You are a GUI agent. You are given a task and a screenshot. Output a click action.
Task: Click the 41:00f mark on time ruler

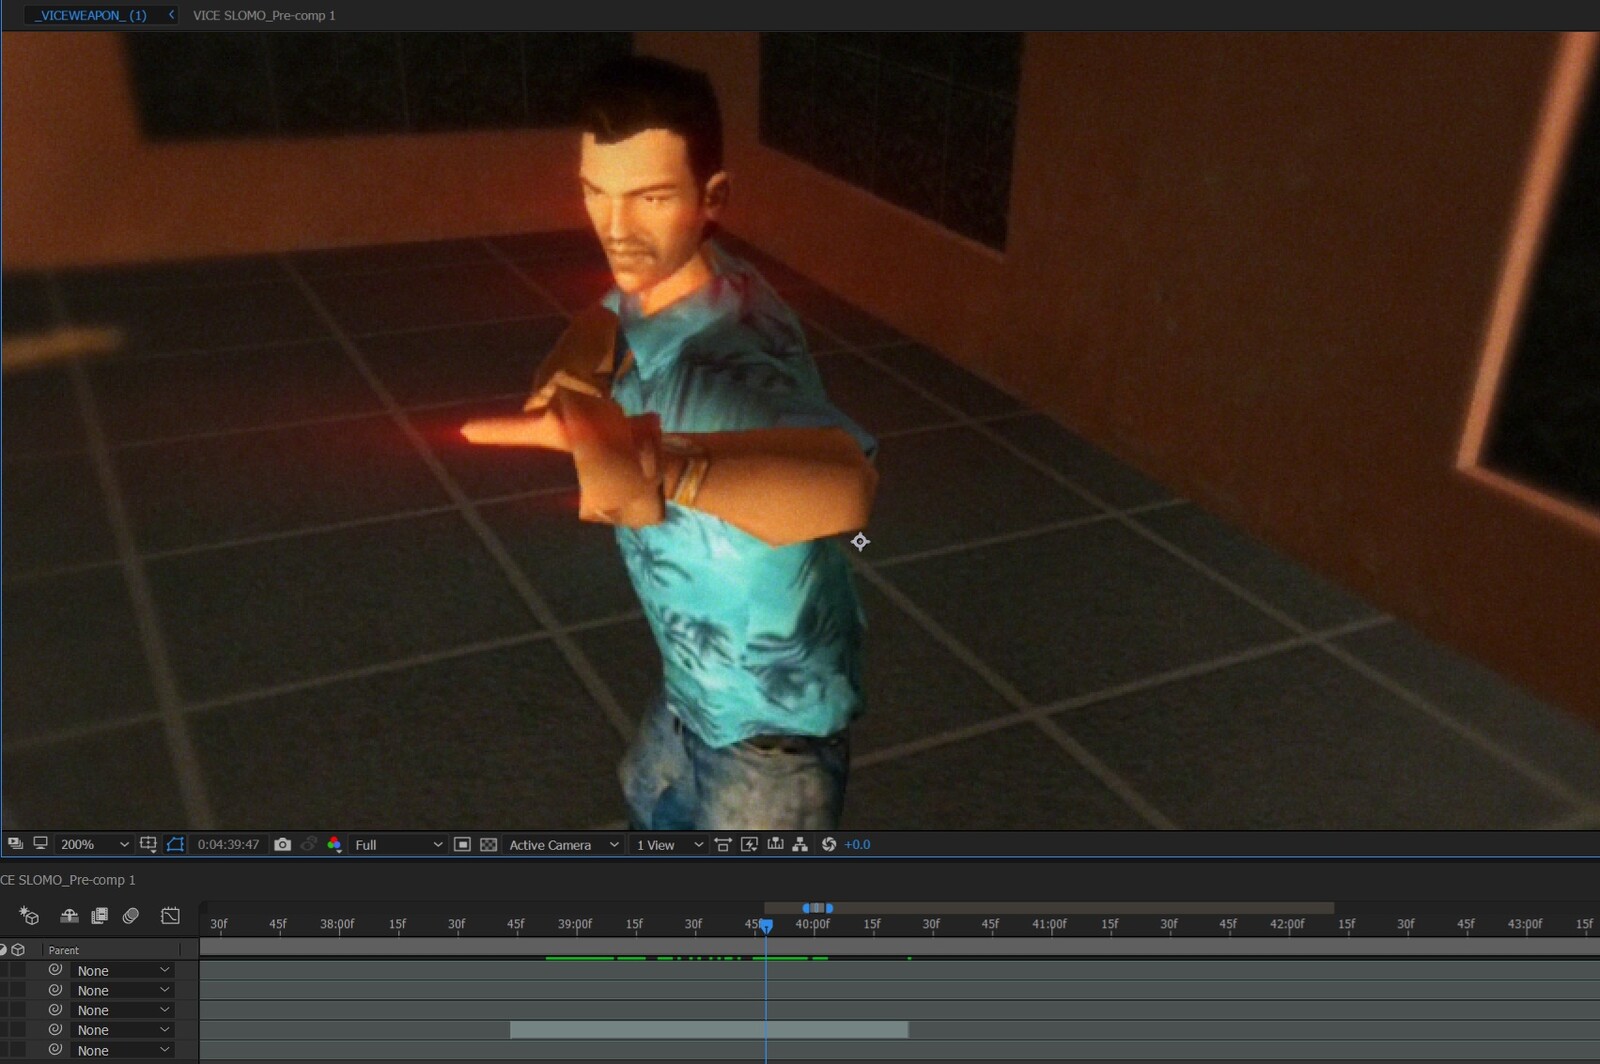[x=1050, y=924]
